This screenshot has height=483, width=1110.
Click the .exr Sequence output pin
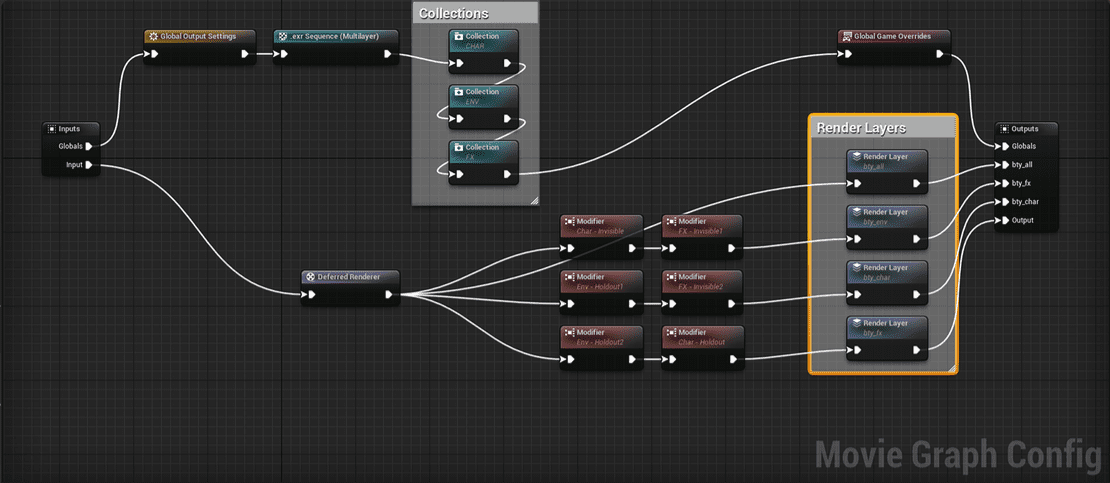pyautogui.click(x=388, y=54)
